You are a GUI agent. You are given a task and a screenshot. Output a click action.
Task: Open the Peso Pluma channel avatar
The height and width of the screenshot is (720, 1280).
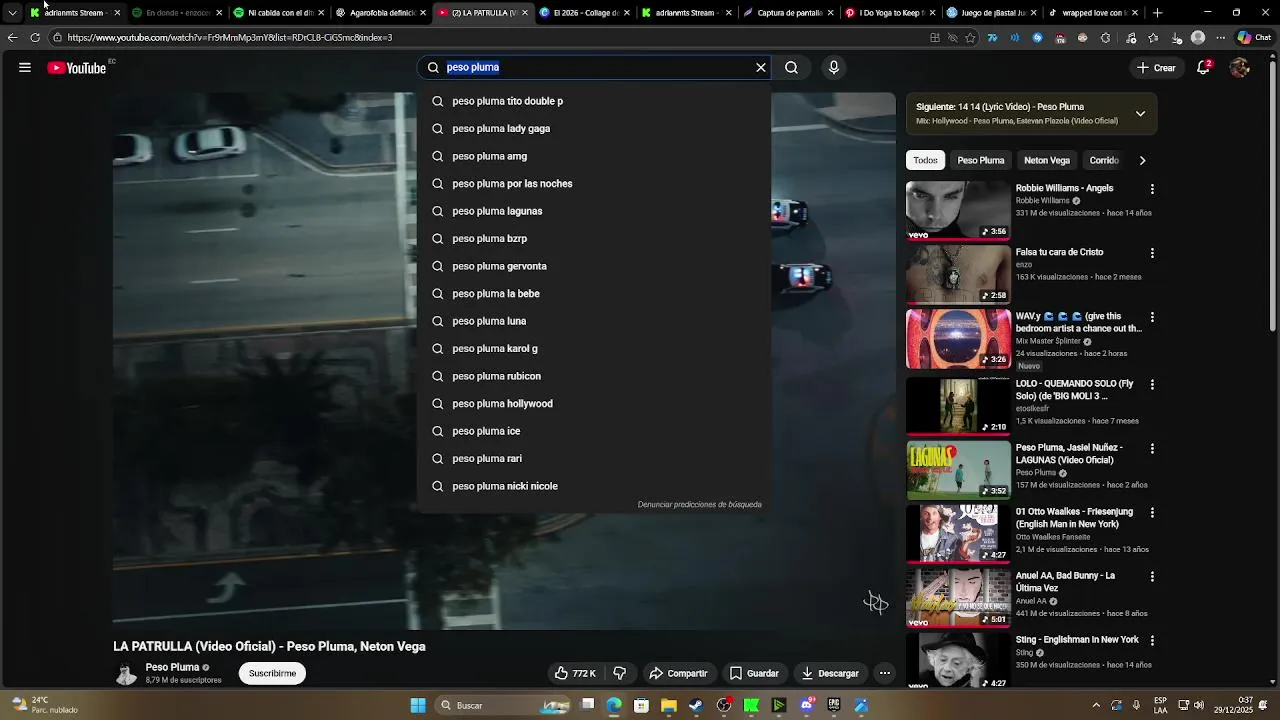[126, 674]
